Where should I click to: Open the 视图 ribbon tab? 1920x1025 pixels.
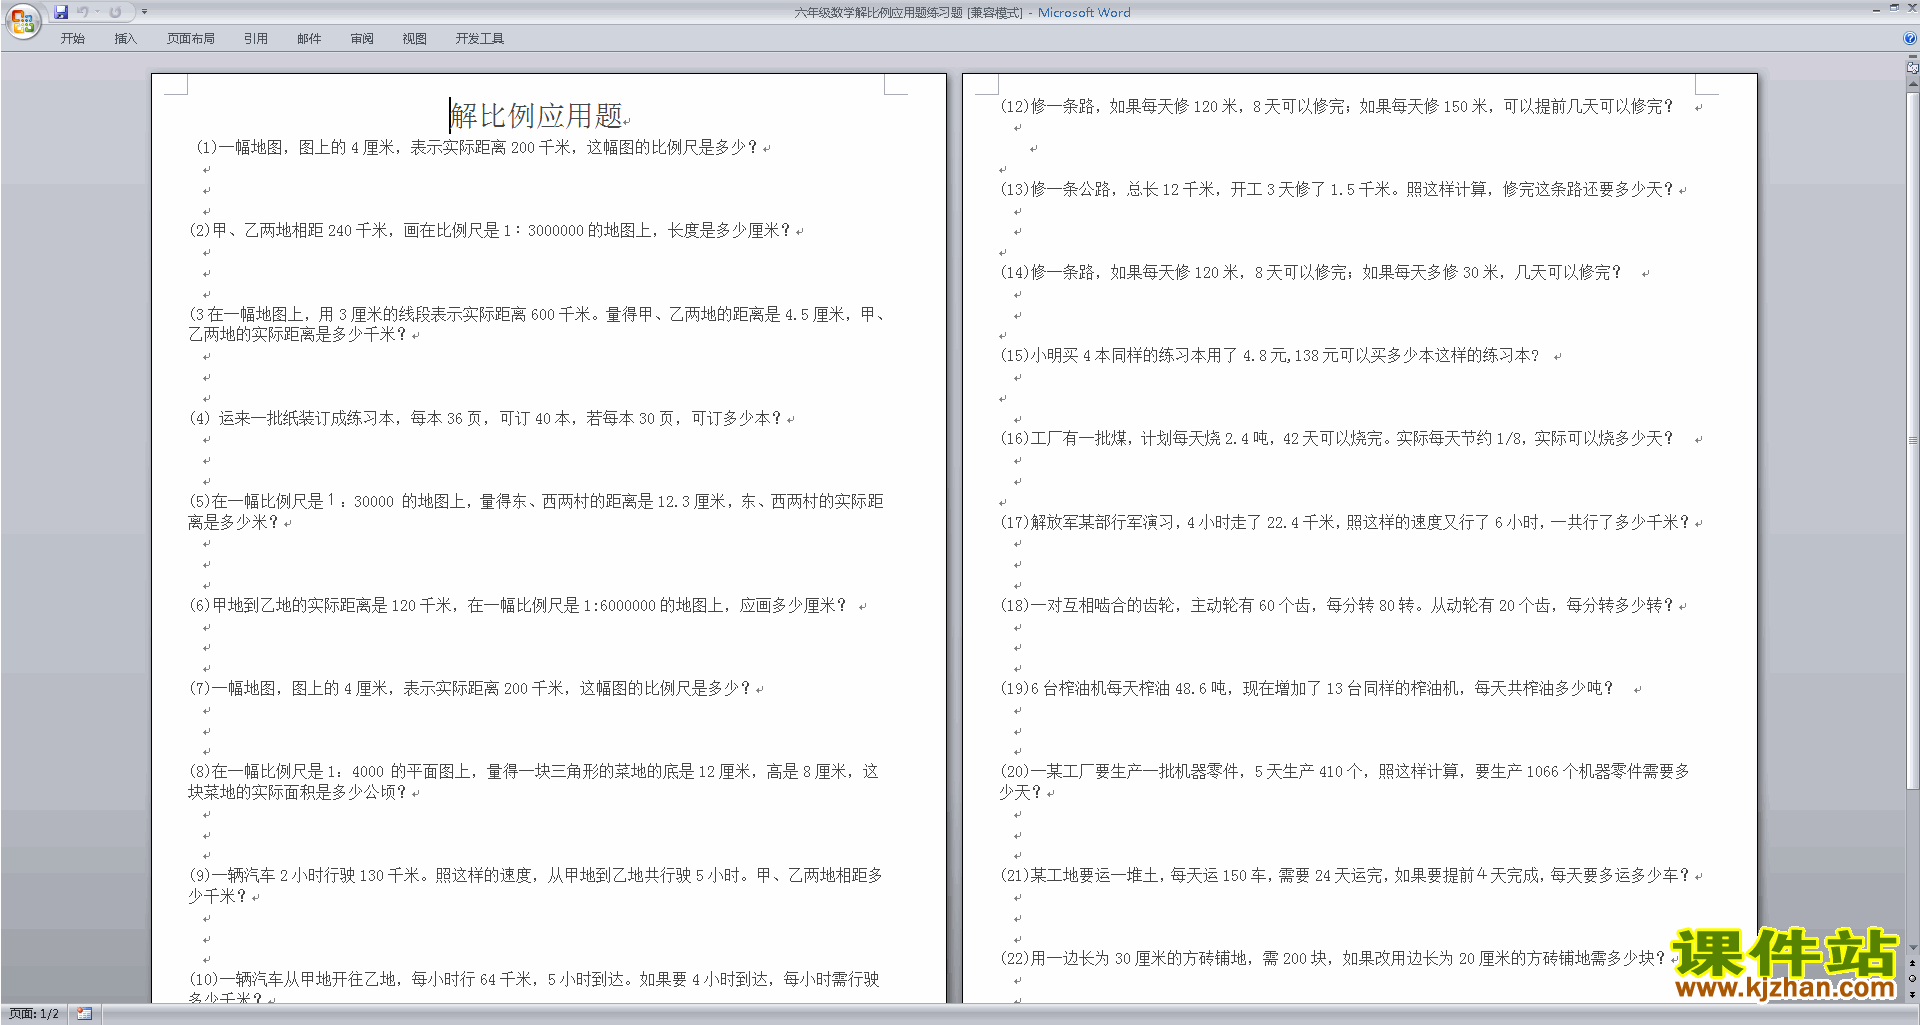415,38
